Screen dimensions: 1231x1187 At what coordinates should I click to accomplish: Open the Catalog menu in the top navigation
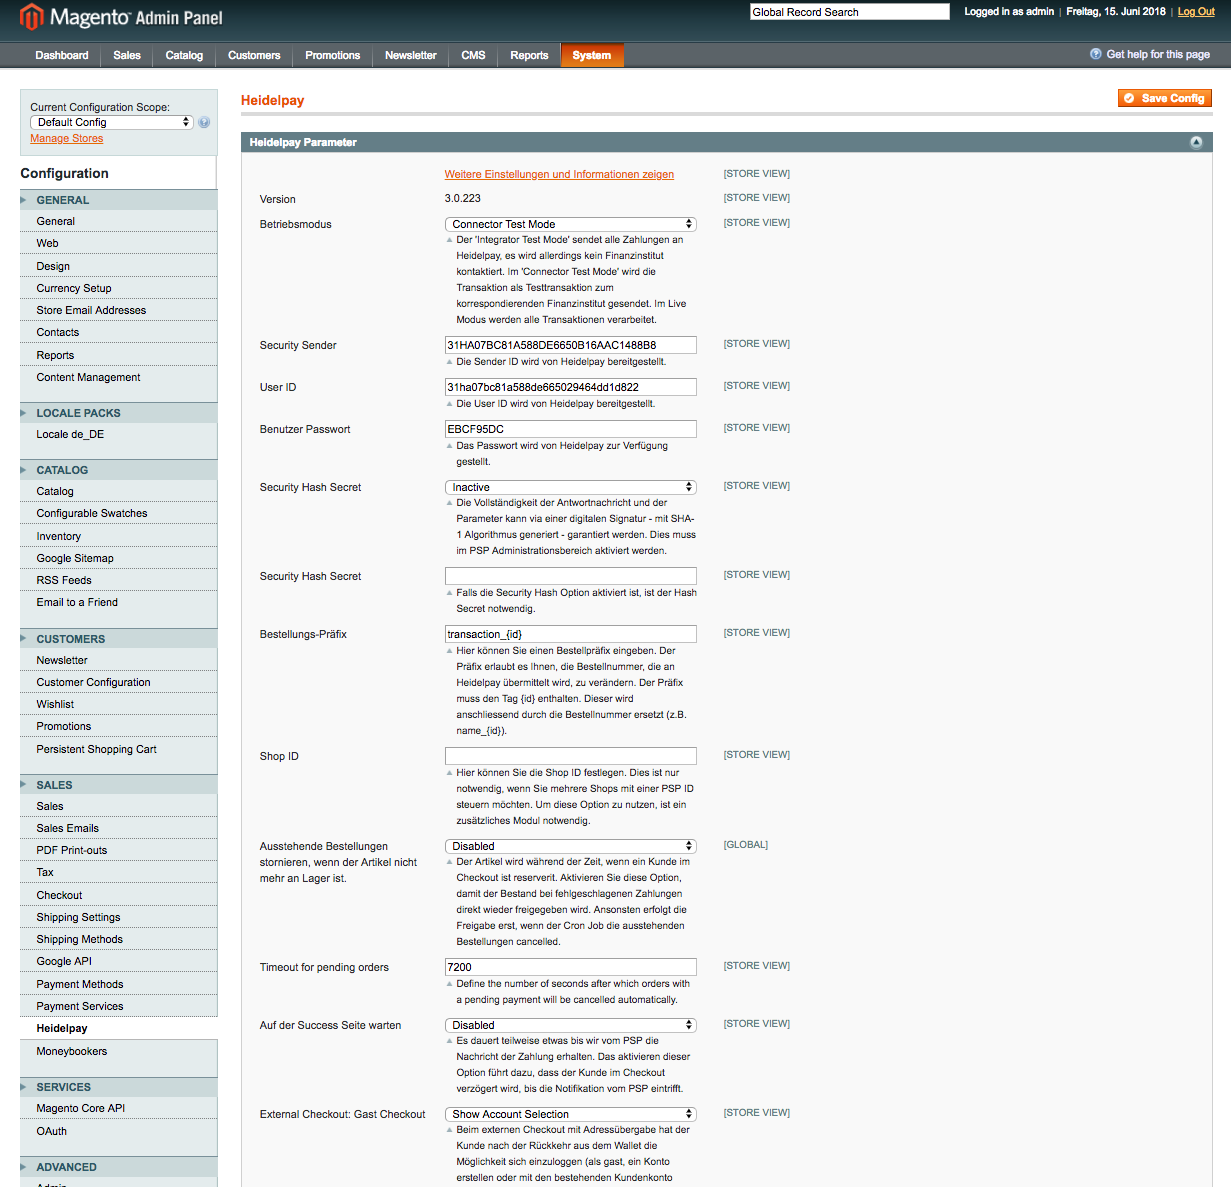(184, 55)
